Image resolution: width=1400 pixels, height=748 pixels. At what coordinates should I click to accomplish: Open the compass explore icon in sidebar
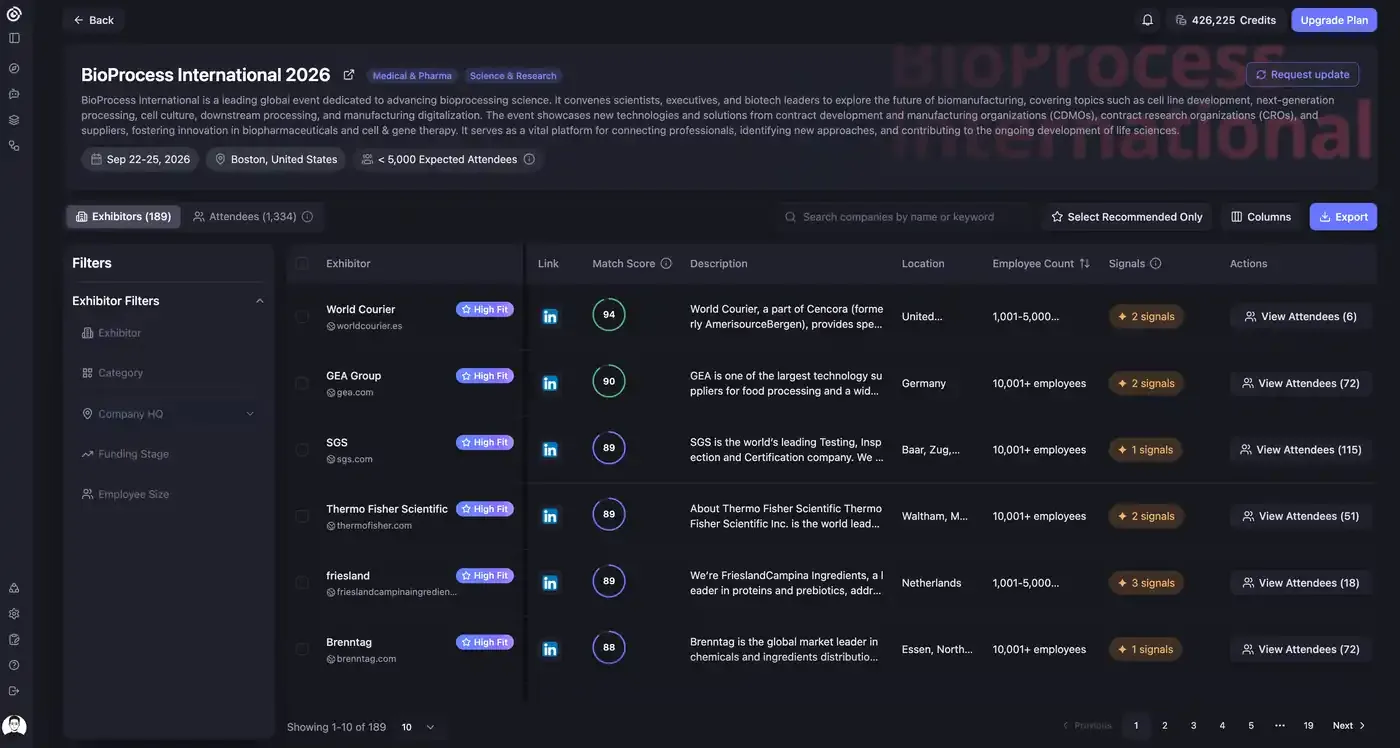pyautogui.click(x=14, y=68)
